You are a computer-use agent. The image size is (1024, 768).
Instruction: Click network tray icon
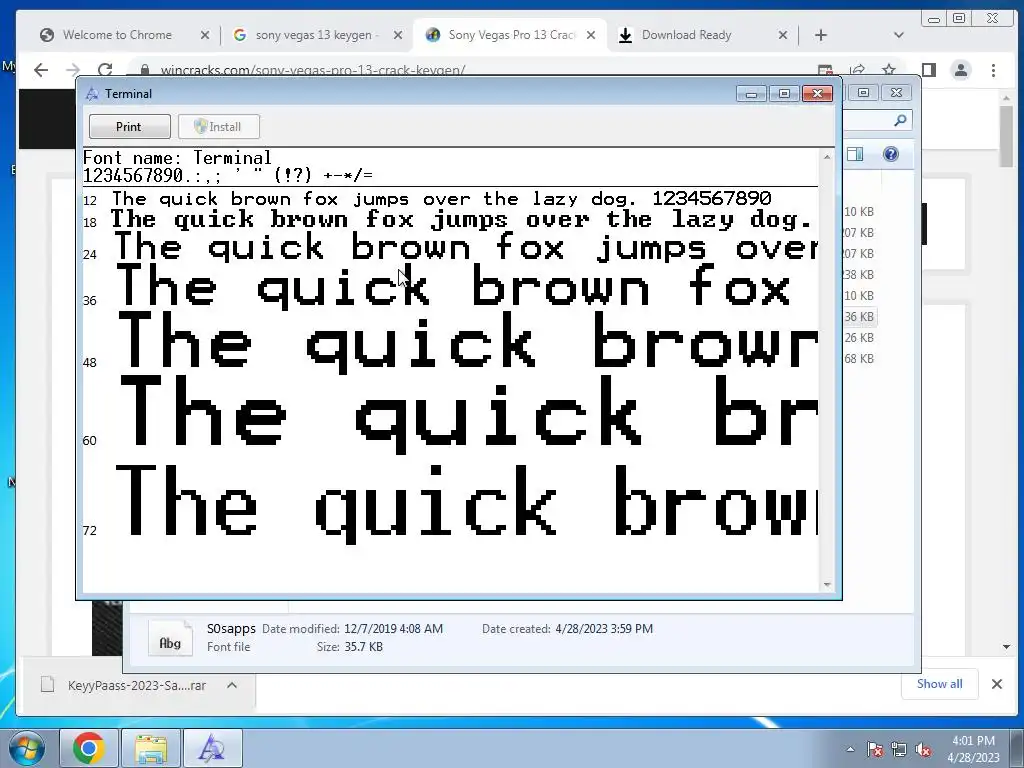(899, 749)
